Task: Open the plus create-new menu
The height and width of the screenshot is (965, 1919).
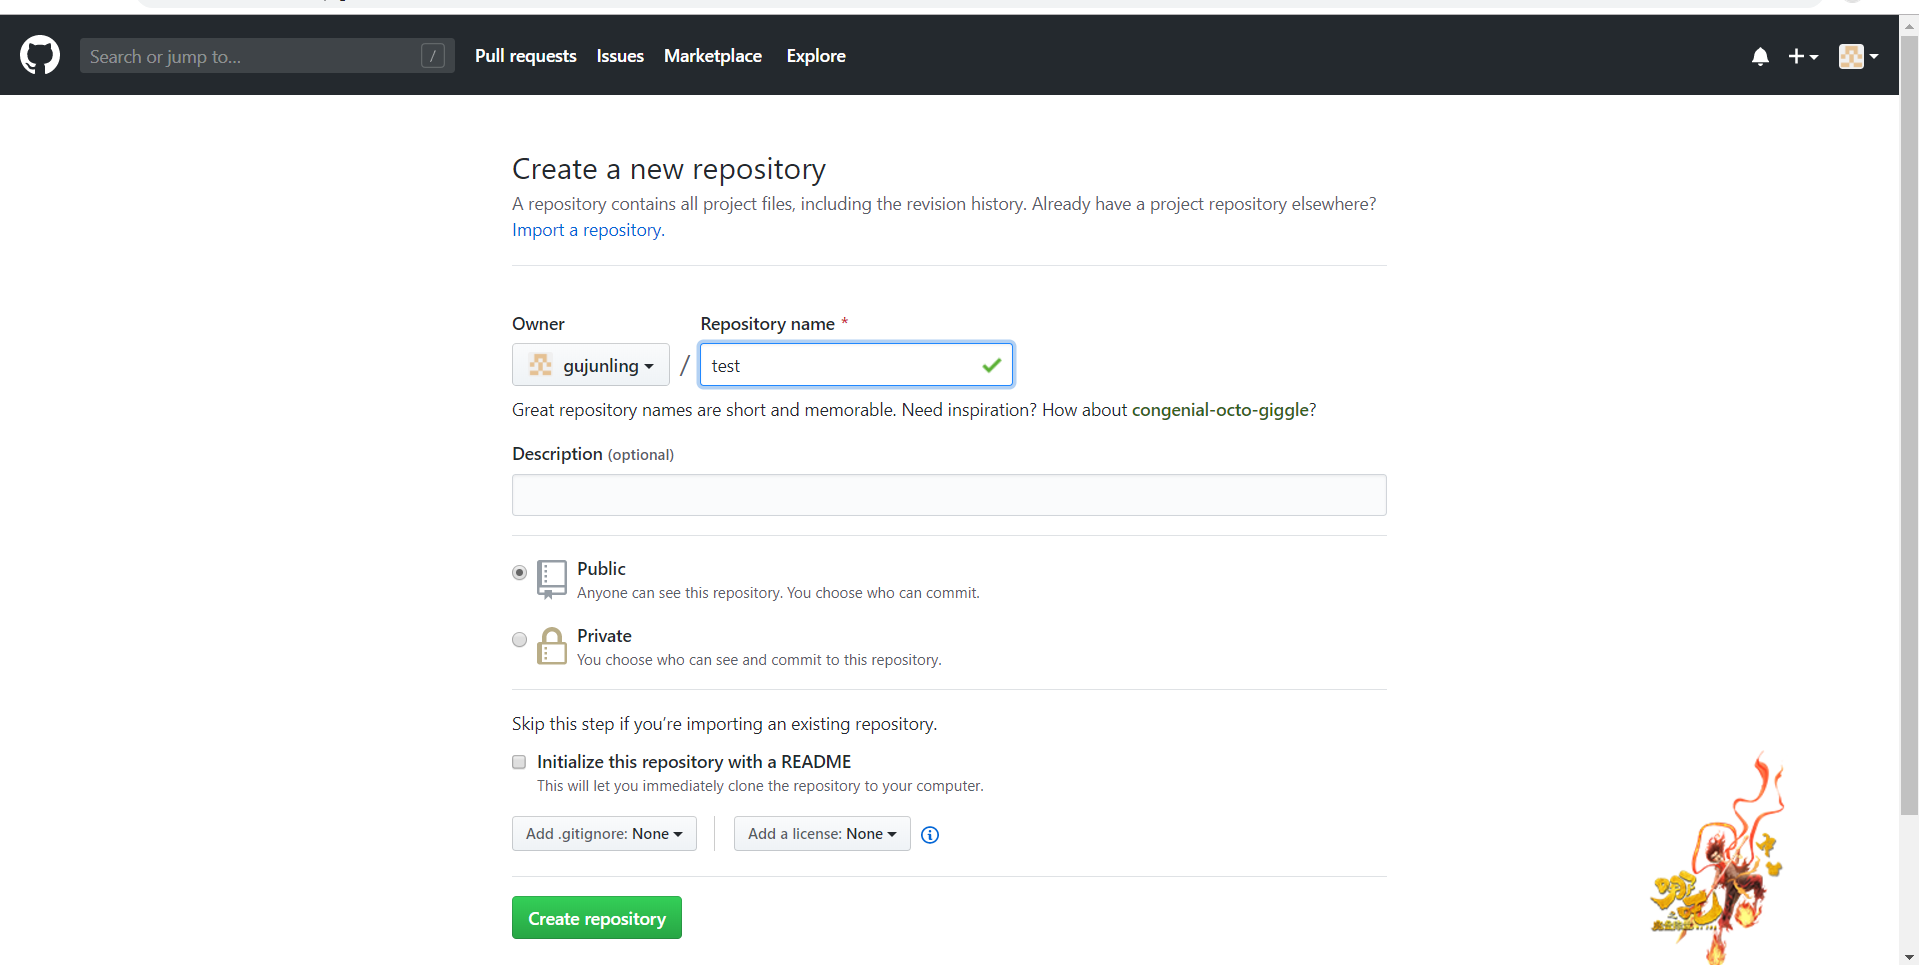Action: tap(1802, 57)
